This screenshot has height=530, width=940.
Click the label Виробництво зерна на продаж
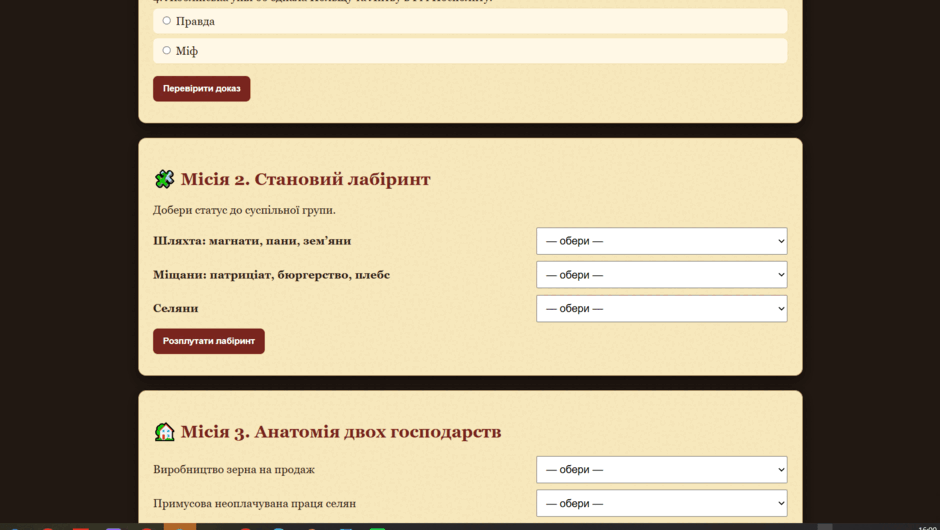click(x=234, y=469)
